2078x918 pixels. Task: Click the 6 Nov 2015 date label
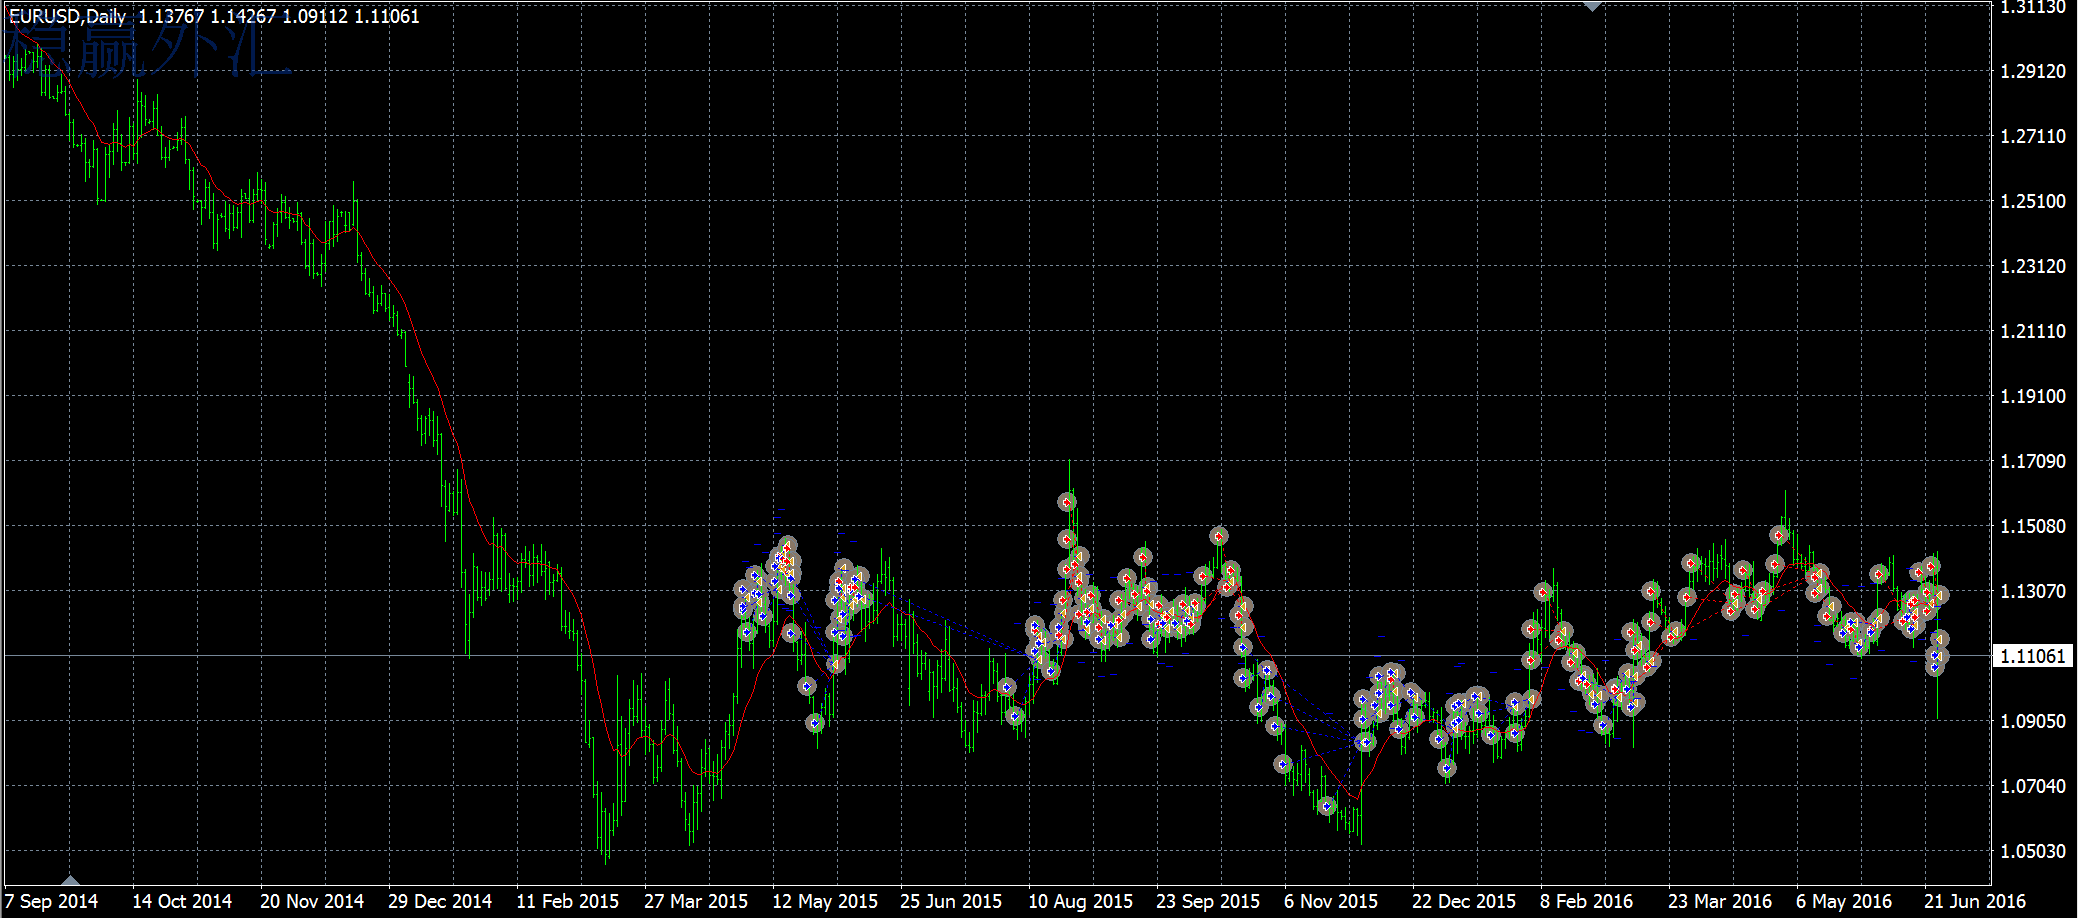1331,901
